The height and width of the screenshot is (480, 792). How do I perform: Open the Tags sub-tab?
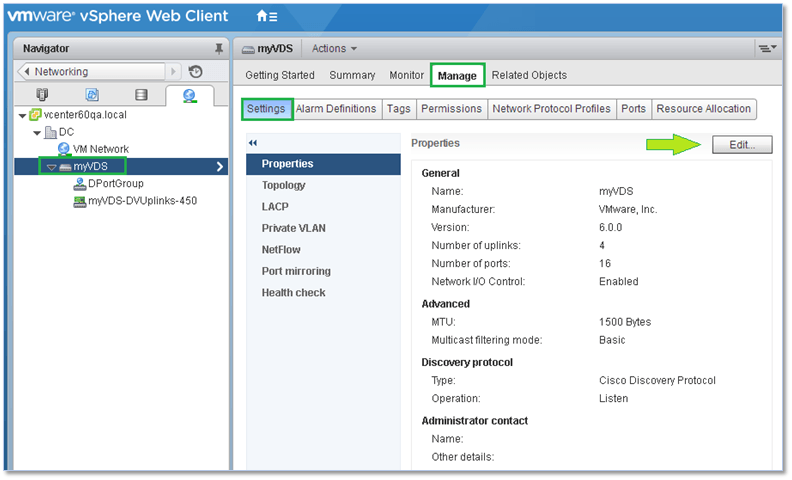[x=399, y=109]
